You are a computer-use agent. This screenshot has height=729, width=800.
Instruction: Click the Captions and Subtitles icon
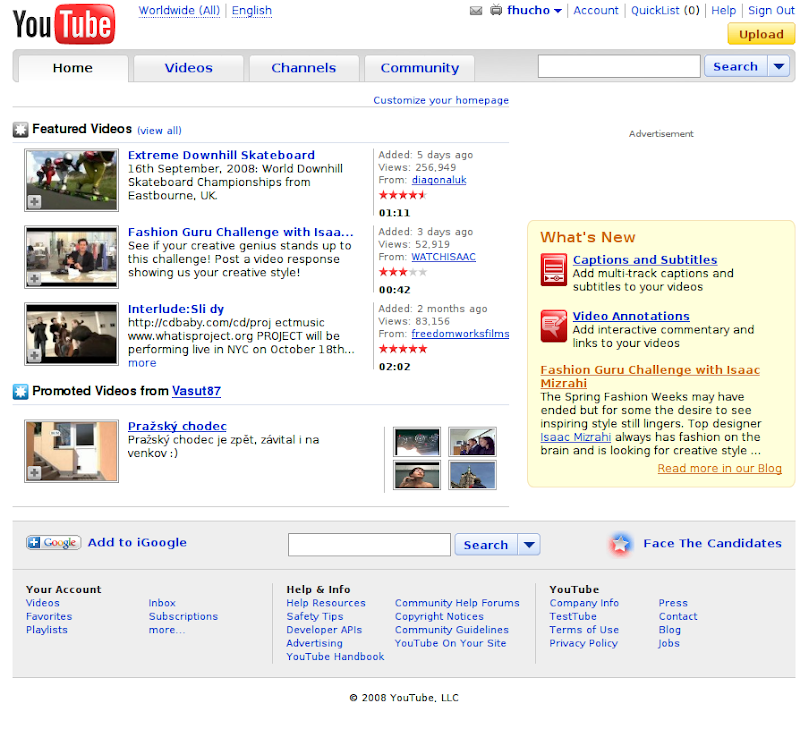[554, 269]
